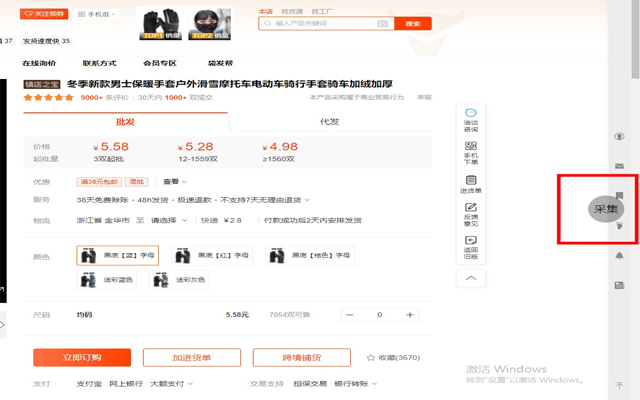Click the 关注领券 follow coupon button
The image size is (640, 400).
point(44,14)
